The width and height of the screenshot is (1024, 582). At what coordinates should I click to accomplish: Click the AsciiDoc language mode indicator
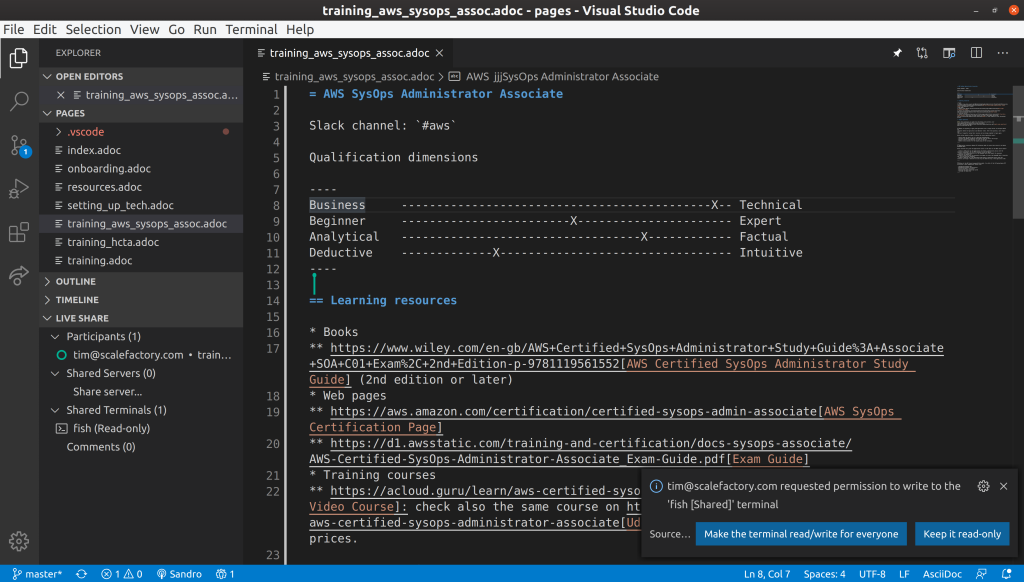942,574
